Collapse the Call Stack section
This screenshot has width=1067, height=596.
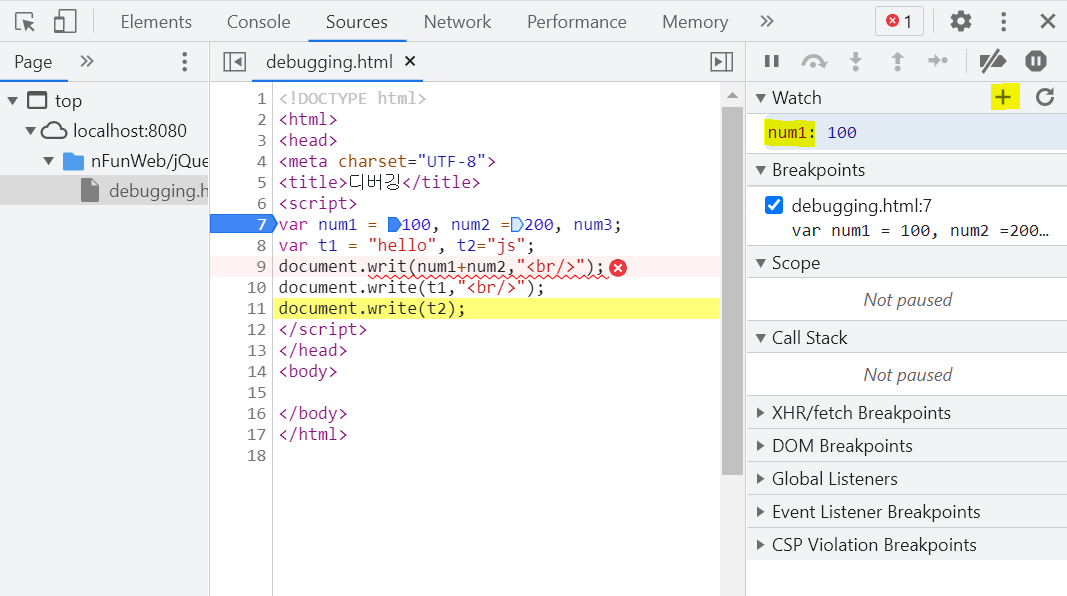tap(761, 338)
